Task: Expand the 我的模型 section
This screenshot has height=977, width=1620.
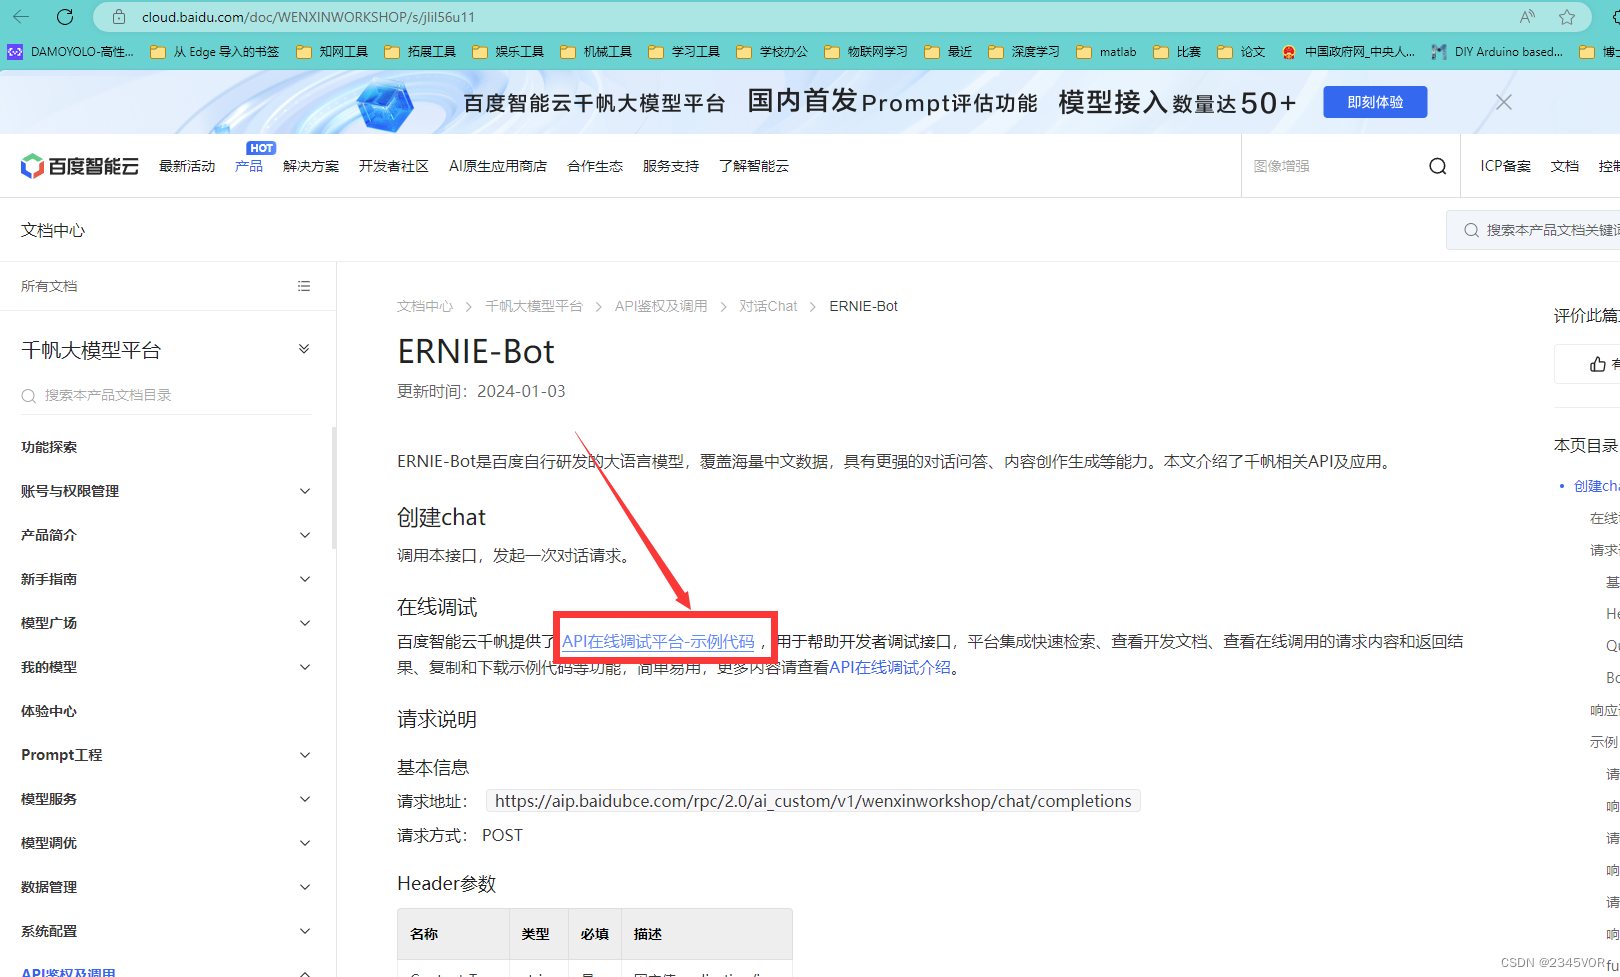Action: coord(166,667)
